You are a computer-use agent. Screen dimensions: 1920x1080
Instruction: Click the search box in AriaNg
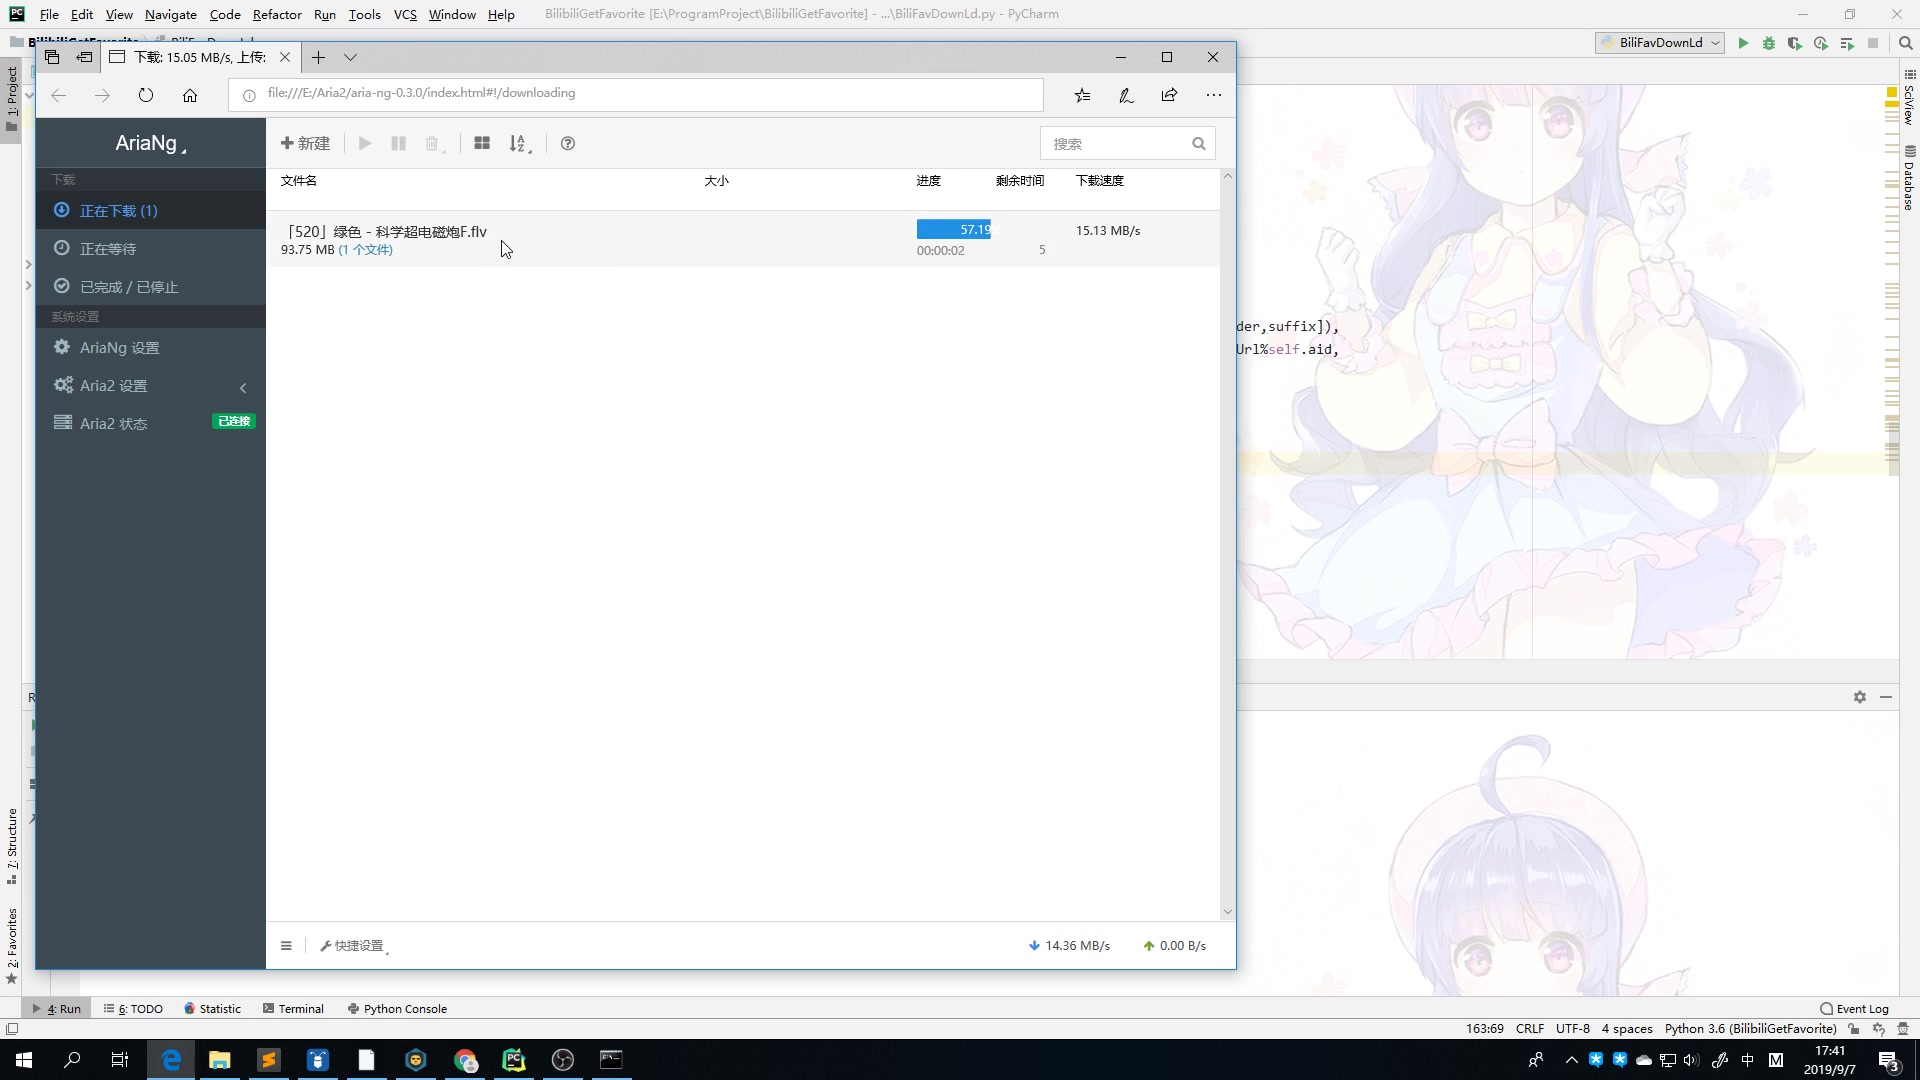1116,143
